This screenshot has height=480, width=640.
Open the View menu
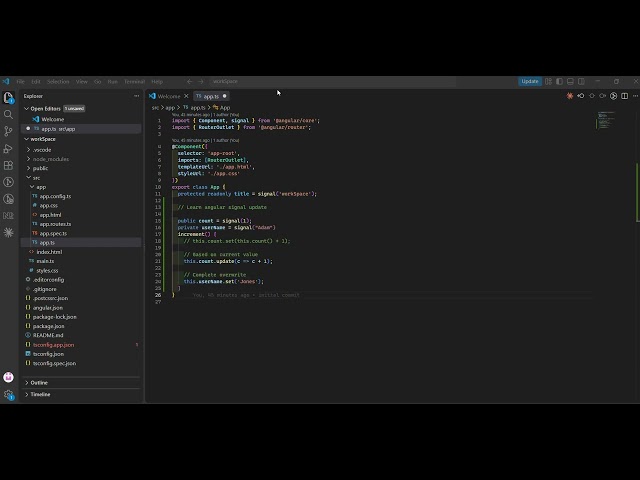click(x=82, y=82)
